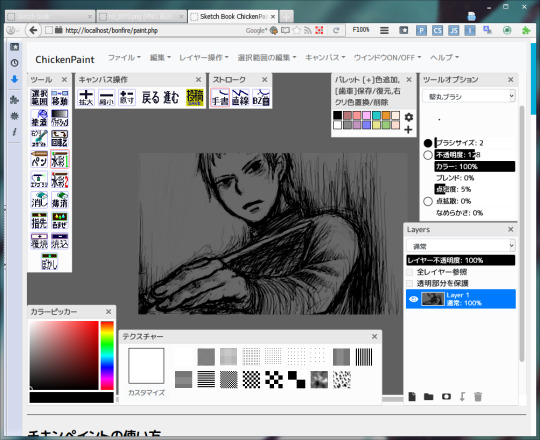540x440 pixels.
Task: Click 戻る undo button
Action: (x=150, y=97)
